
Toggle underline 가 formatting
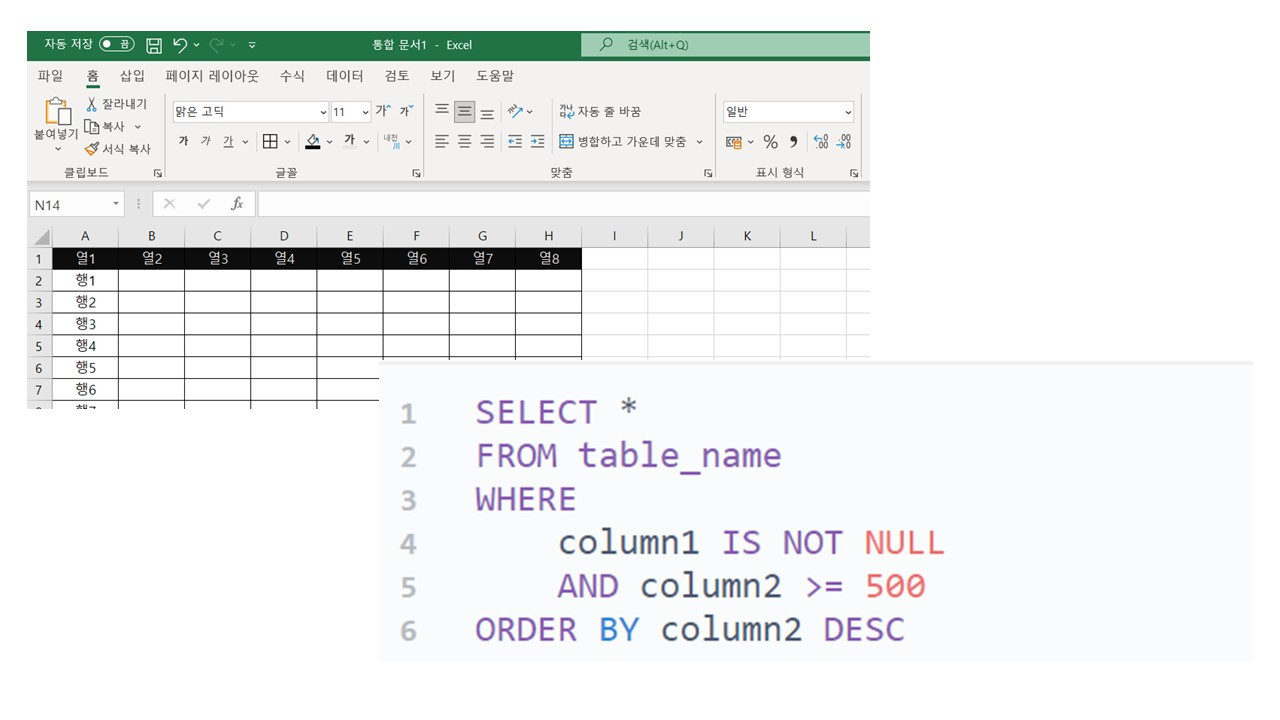pos(228,141)
